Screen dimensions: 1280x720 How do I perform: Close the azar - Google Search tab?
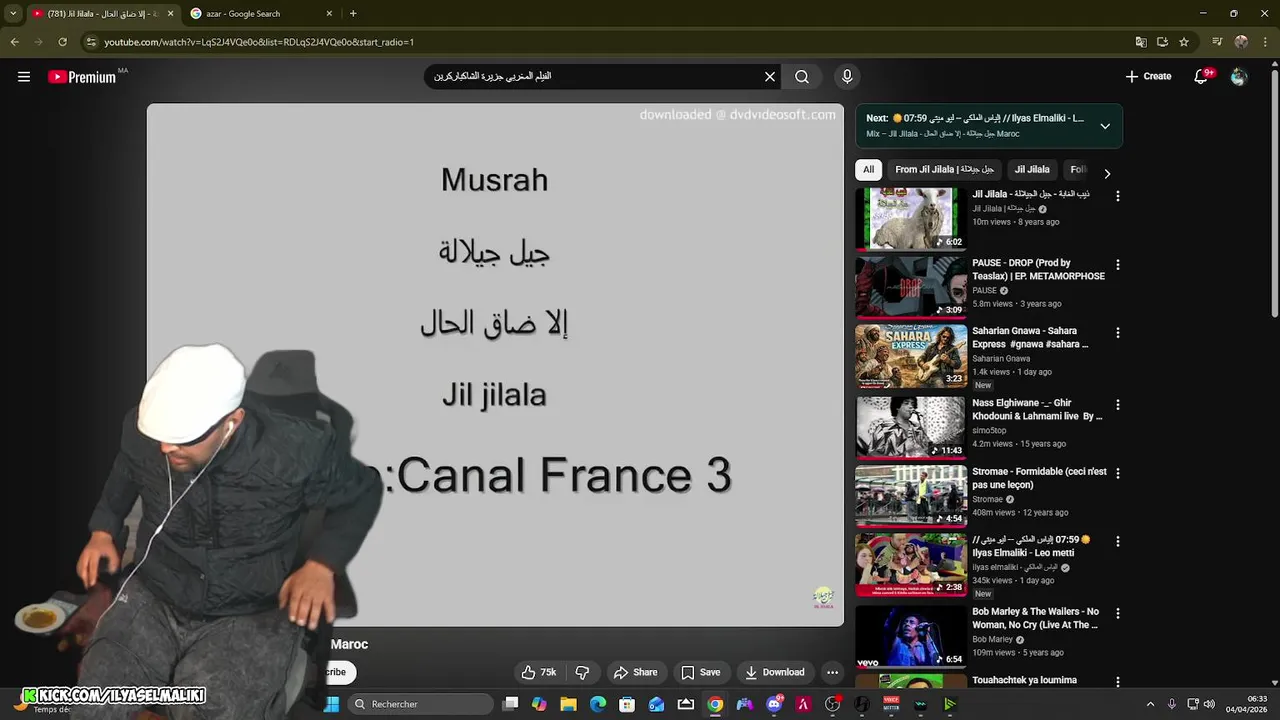pos(329,13)
